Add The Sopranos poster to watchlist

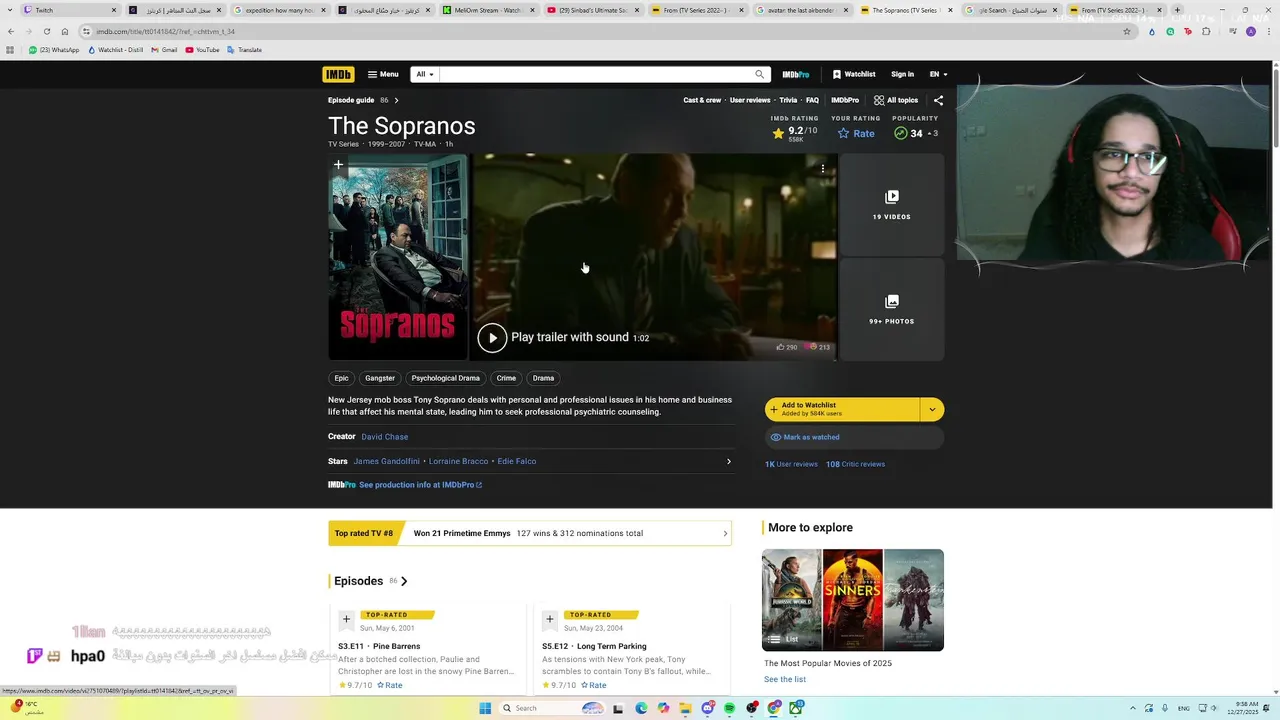click(x=338, y=165)
